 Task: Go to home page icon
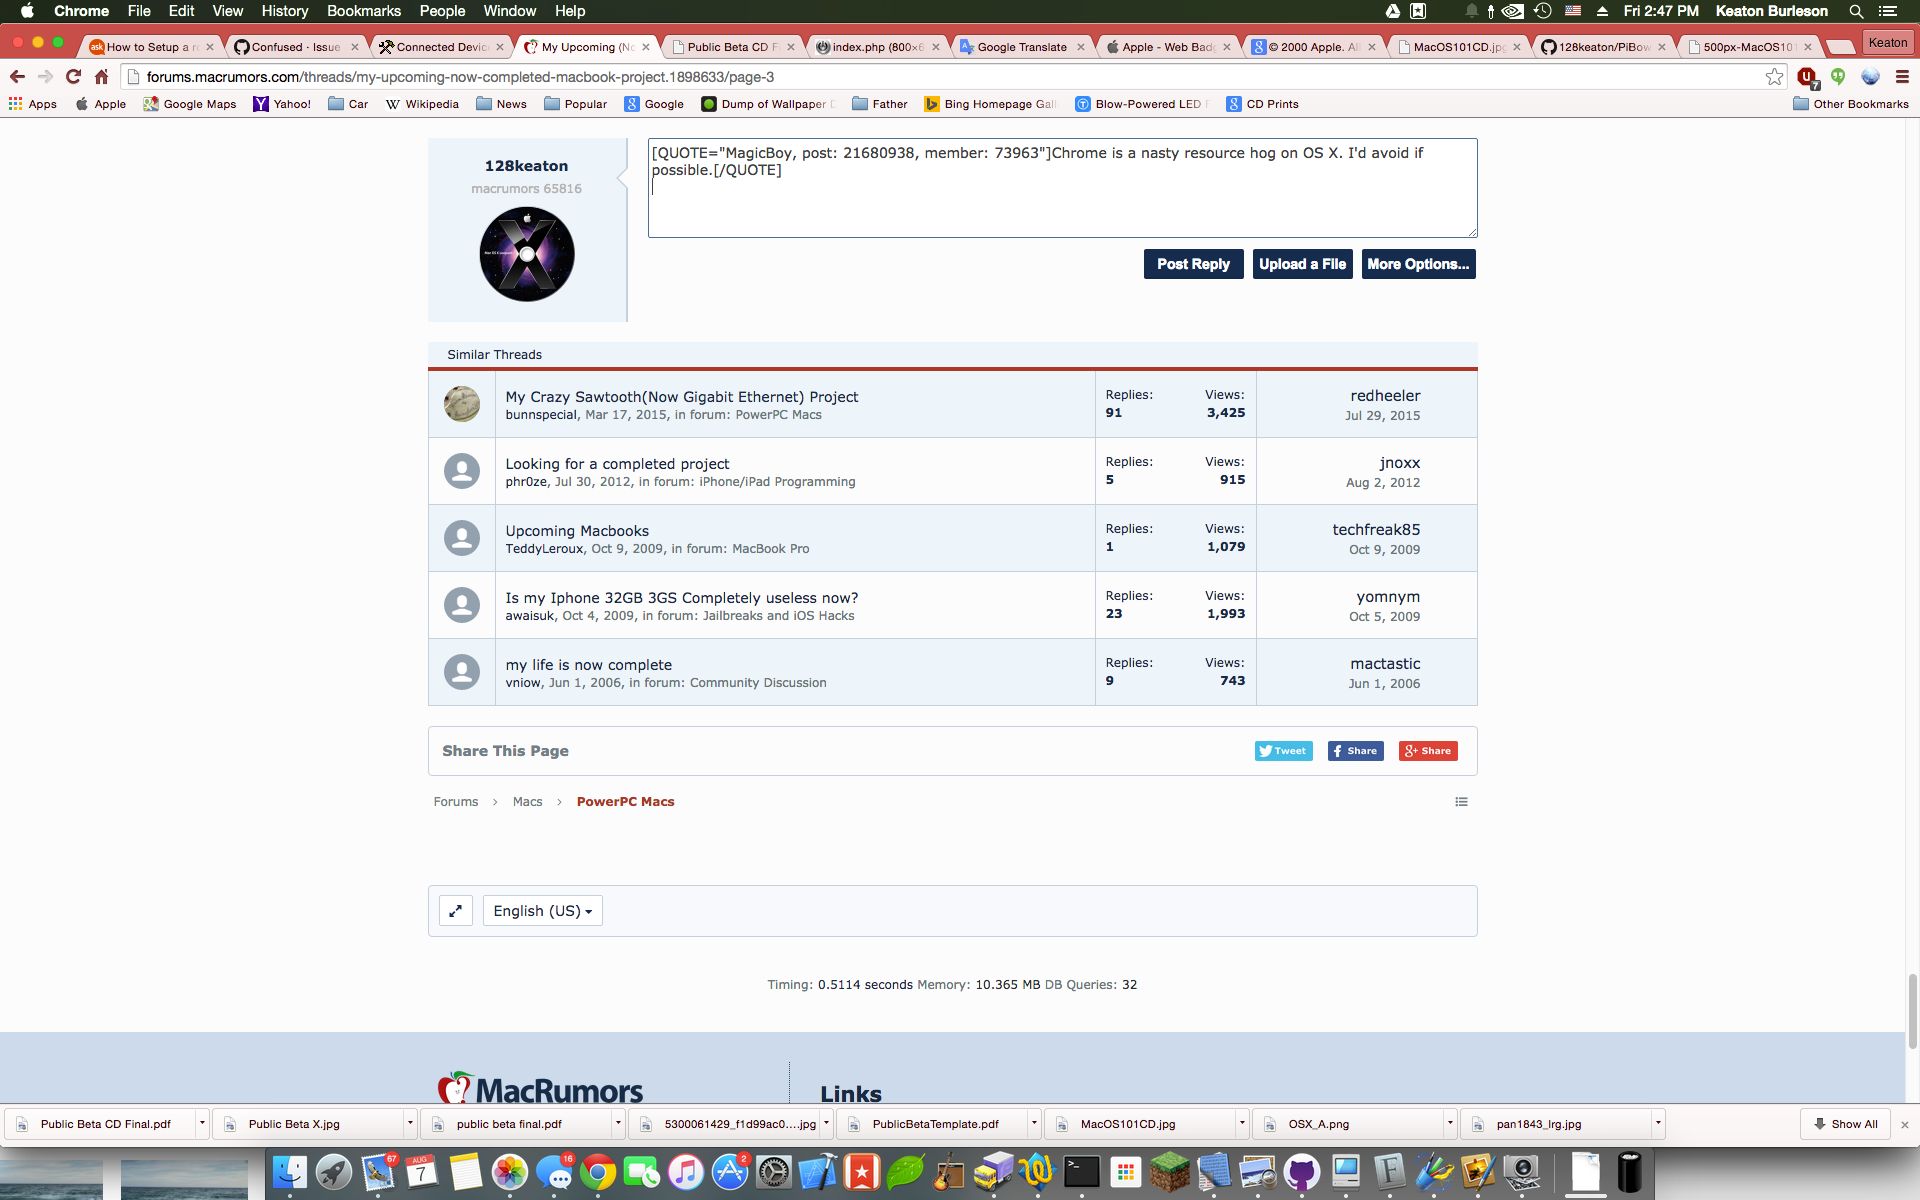click(x=101, y=77)
